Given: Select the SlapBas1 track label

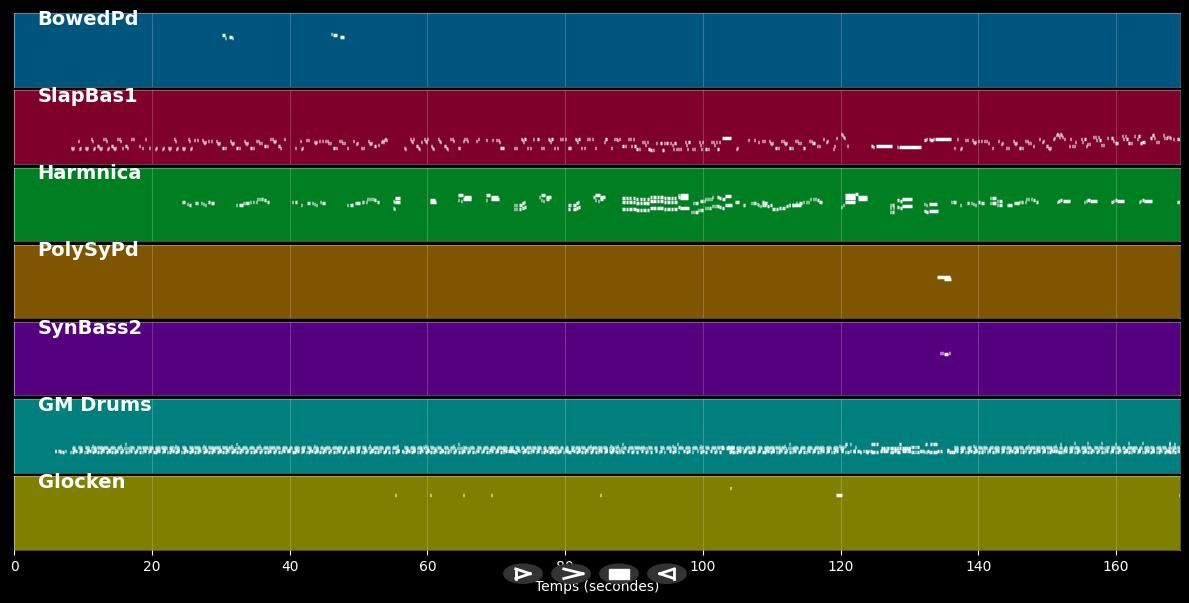Looking at the screenshot, I should point(87,96).
